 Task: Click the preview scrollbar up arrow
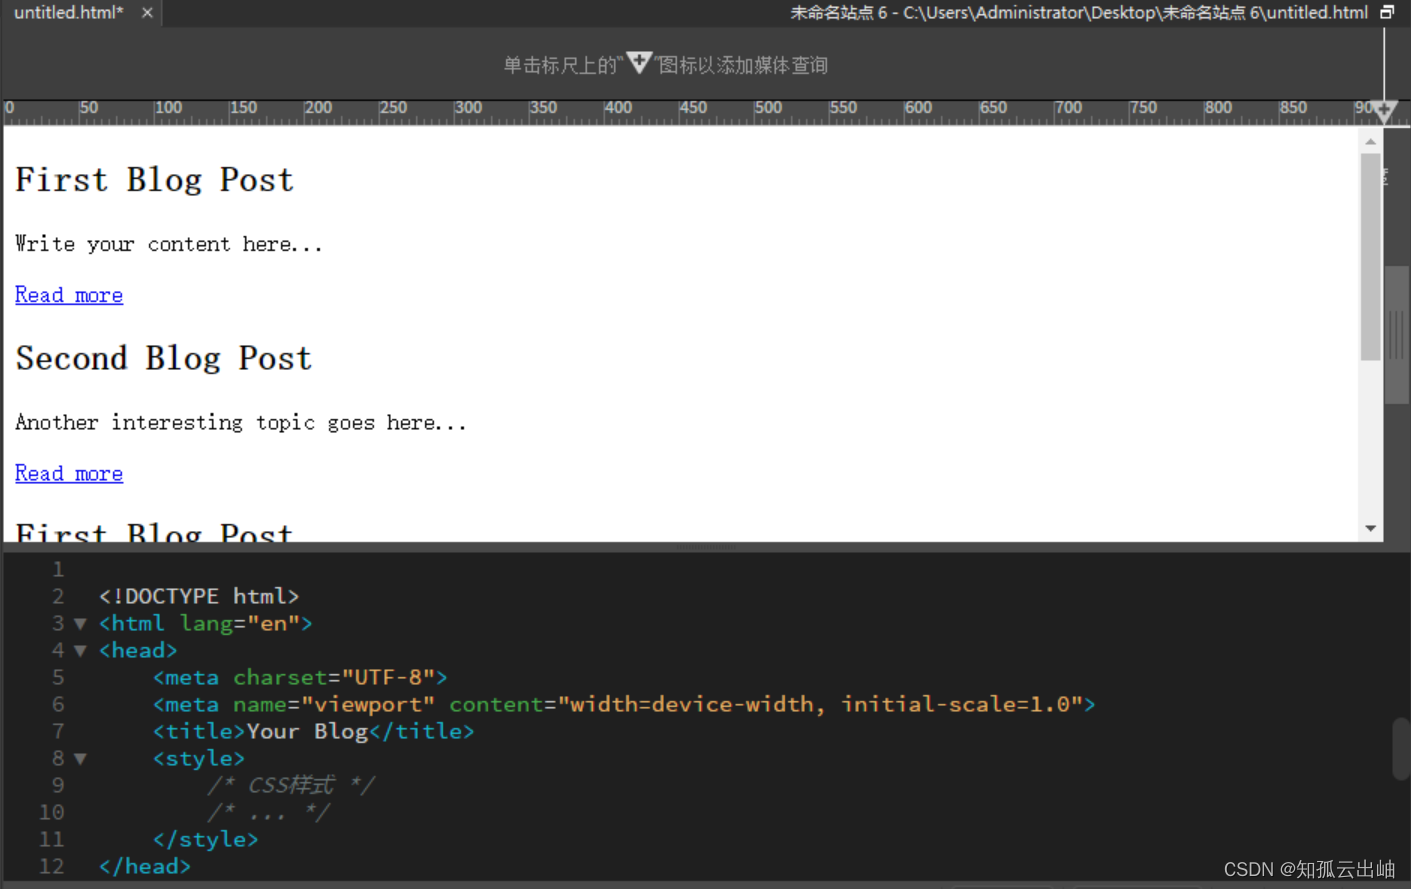pos(1370,142)
